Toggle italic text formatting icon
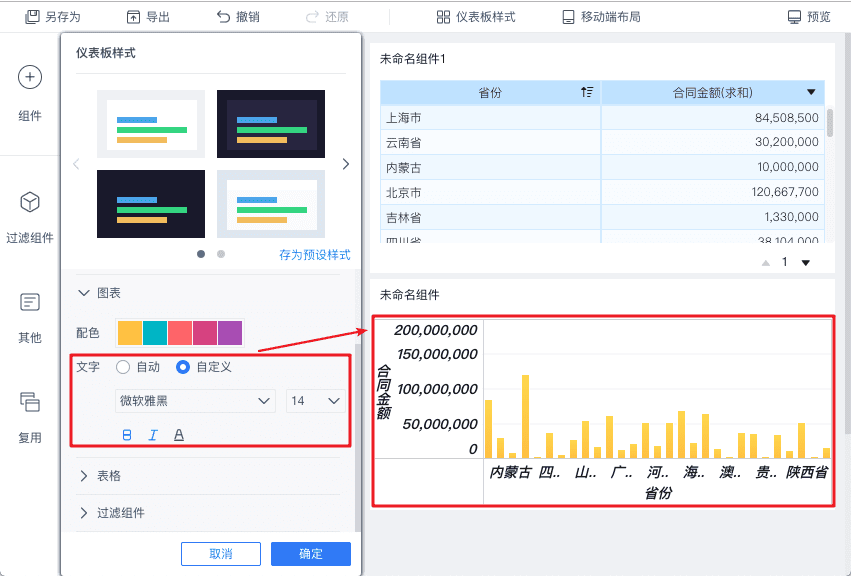Image resolution: width=851 pixels, height=576 pixels. [x=153, y=435]
